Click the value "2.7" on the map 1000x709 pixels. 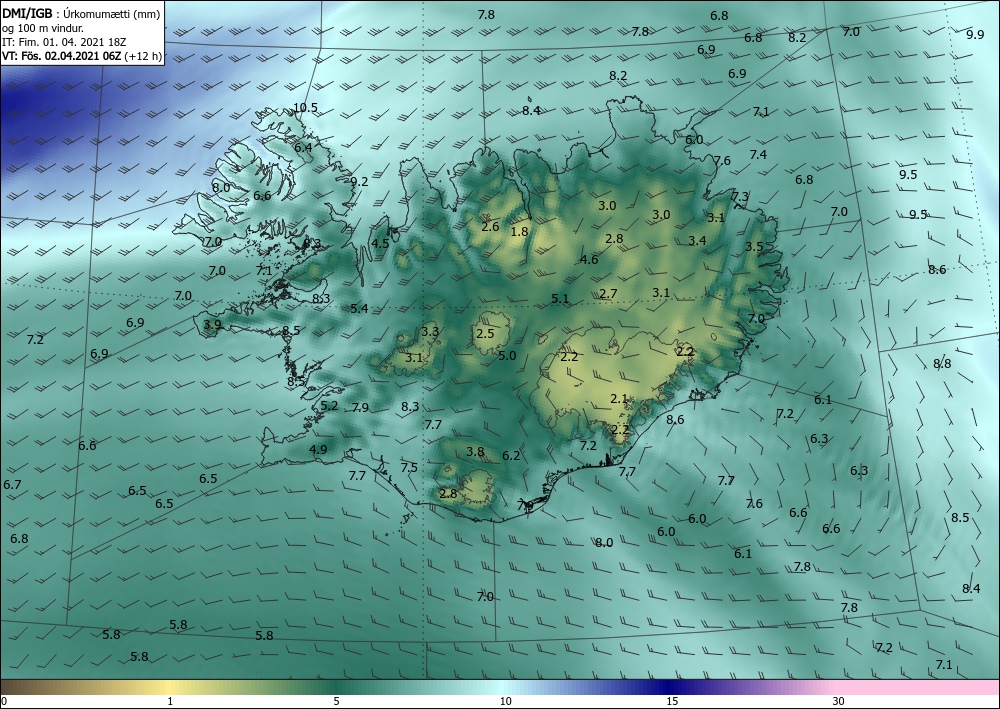pos(608,293)
